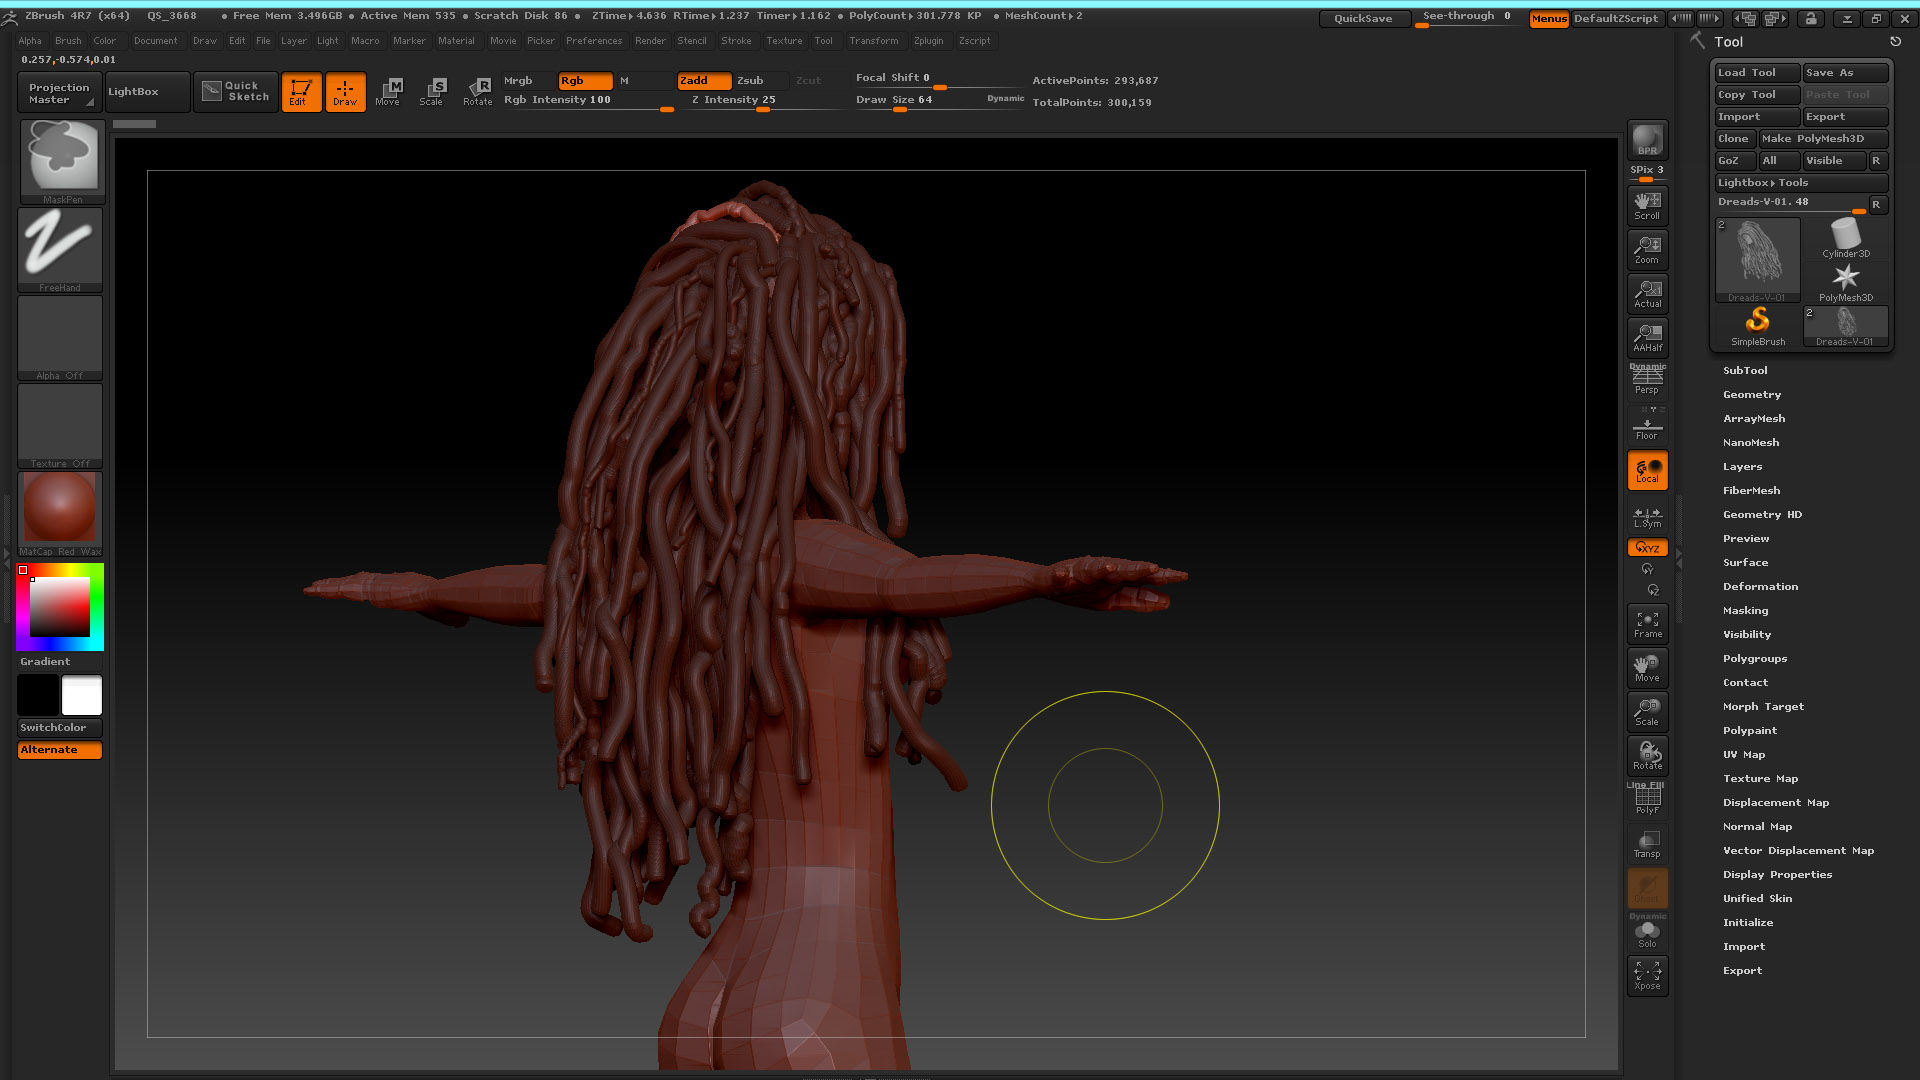Viewport: 1920px width, 1080px height.
Task: Adjust the Z Intensity slider
Action: coord(765,100)
